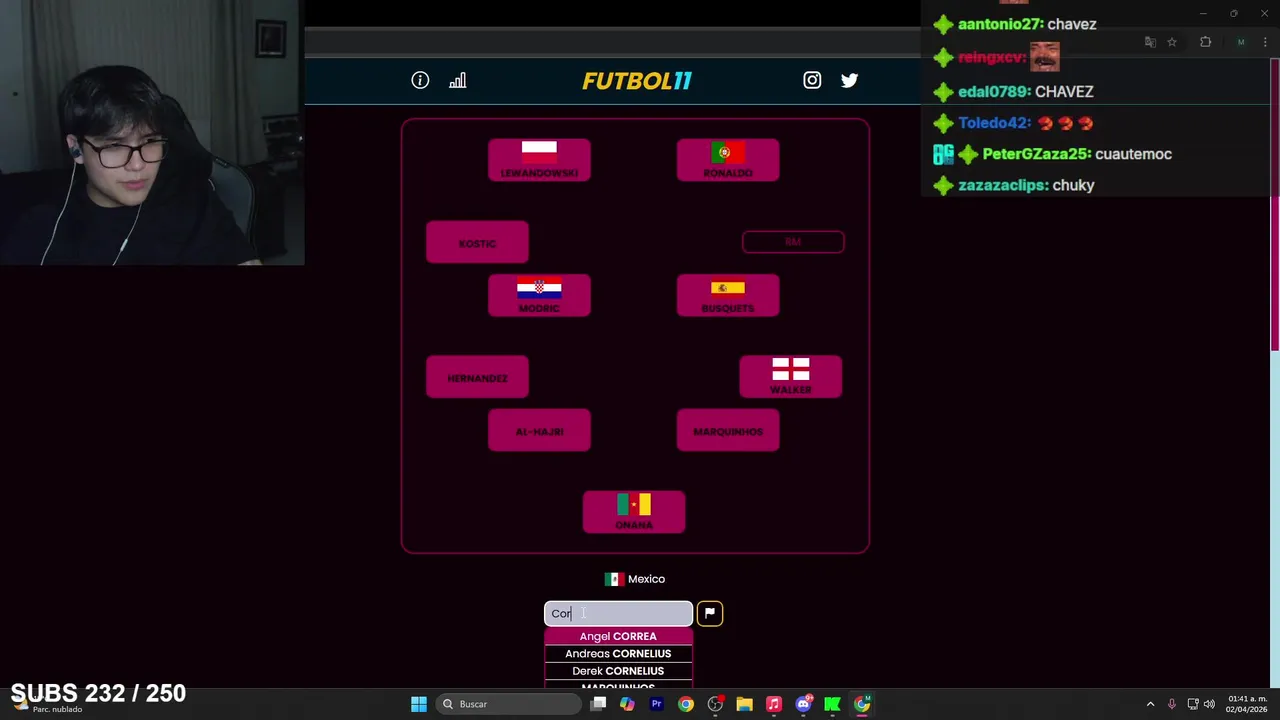Open the statistics bar chart icon

coord(458,81)
